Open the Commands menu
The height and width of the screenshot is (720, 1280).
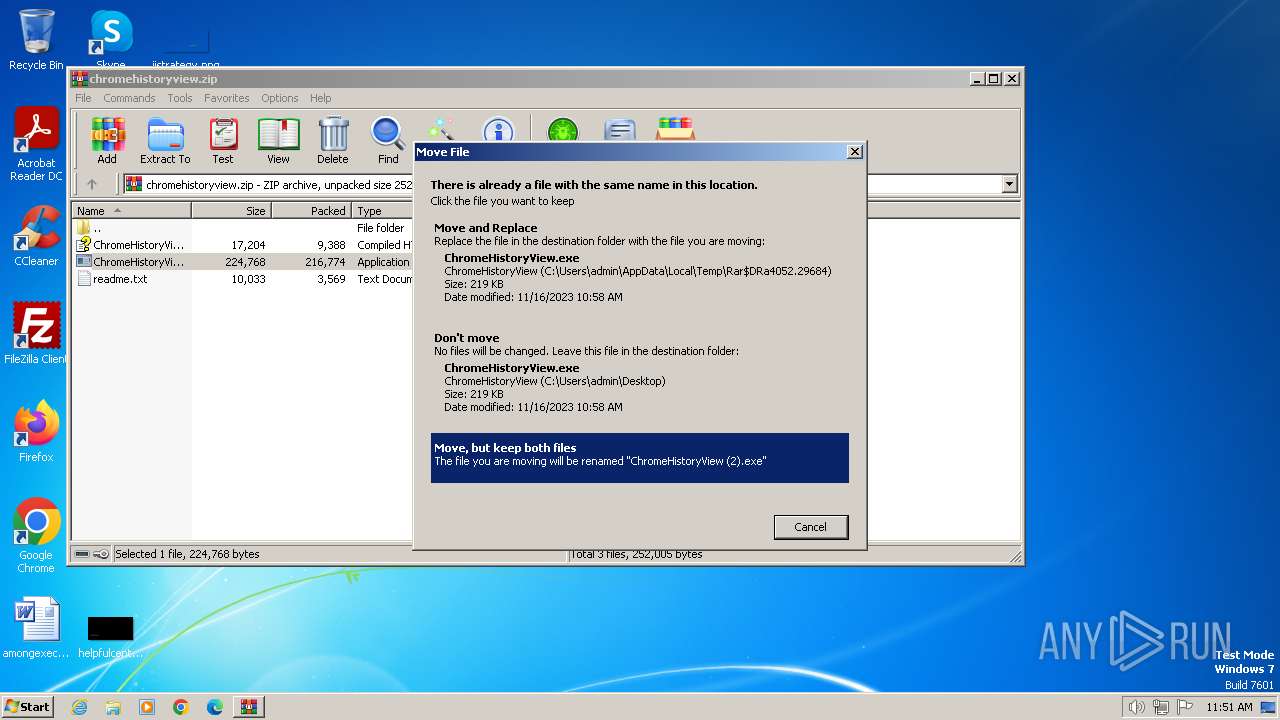pyautogui.click(x=129, y=98)
